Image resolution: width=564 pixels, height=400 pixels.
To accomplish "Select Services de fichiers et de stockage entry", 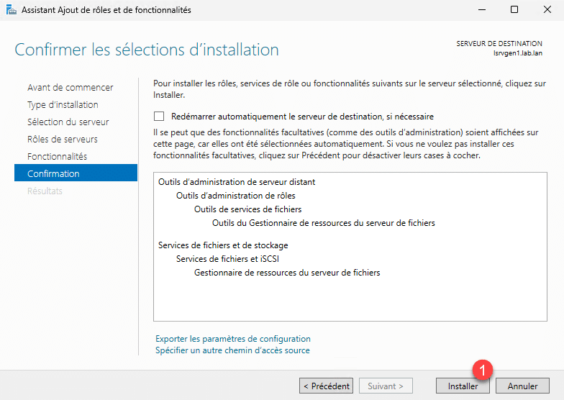I will click(x=223, y=245).
